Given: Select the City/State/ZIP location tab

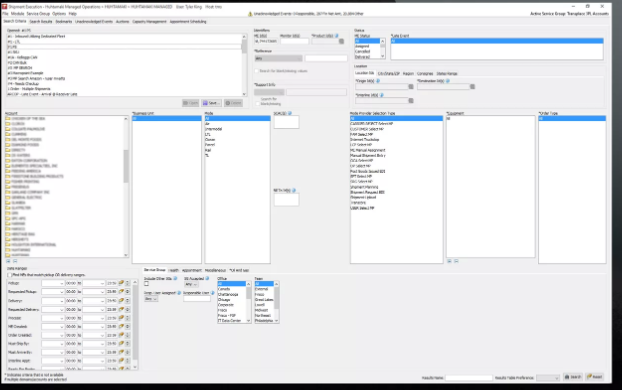Looking at the screenshot, I should click(x=389, y=74).
